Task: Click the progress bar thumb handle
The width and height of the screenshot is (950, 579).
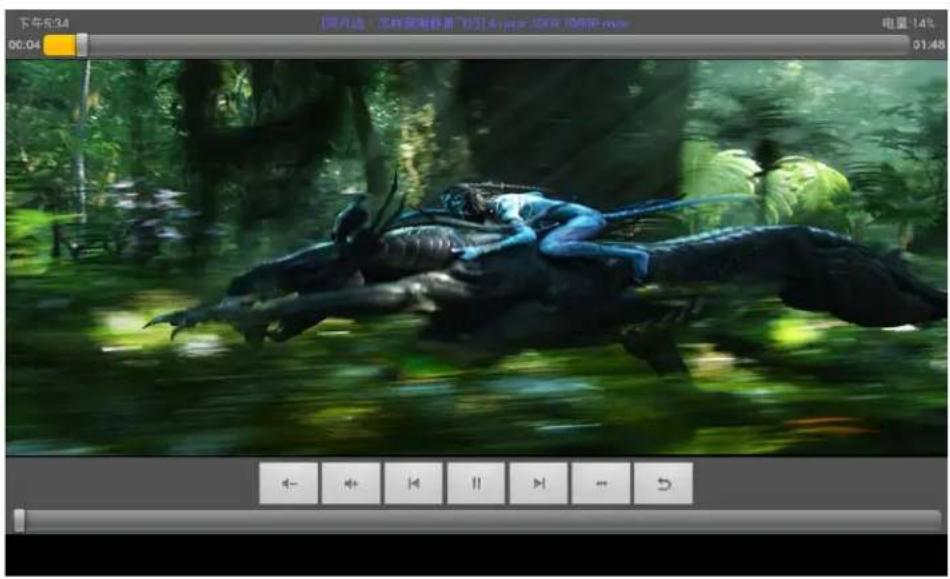Action: (82, 45)
